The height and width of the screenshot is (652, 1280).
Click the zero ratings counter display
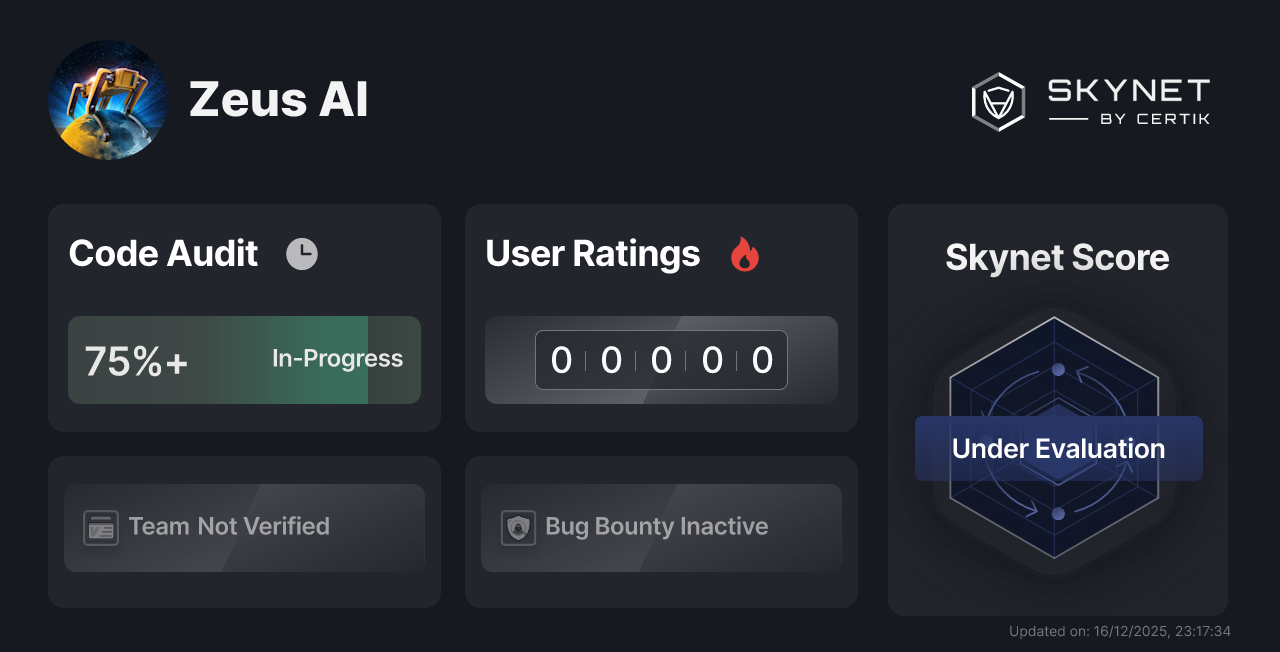pos(661,360)
